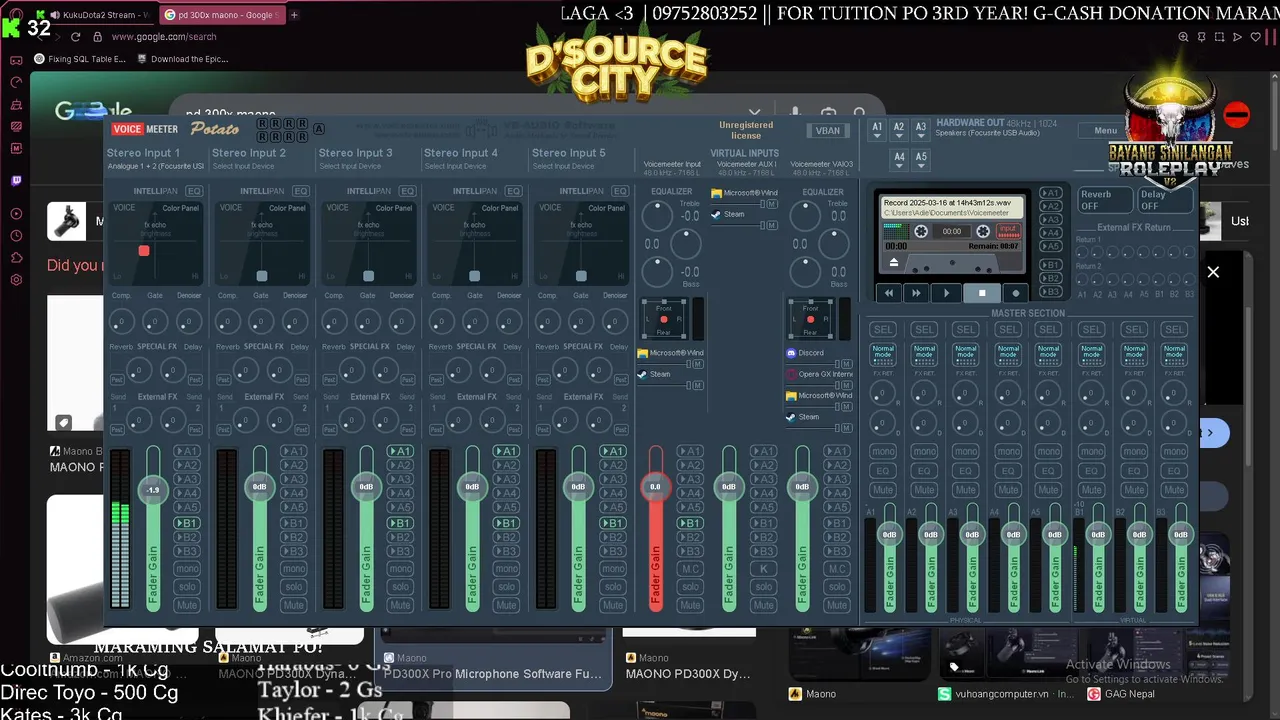Open hardware out A3 device dropdown
Image resolution: width=1280 pixels, height=720 pixels.
(x=921, y=128)
